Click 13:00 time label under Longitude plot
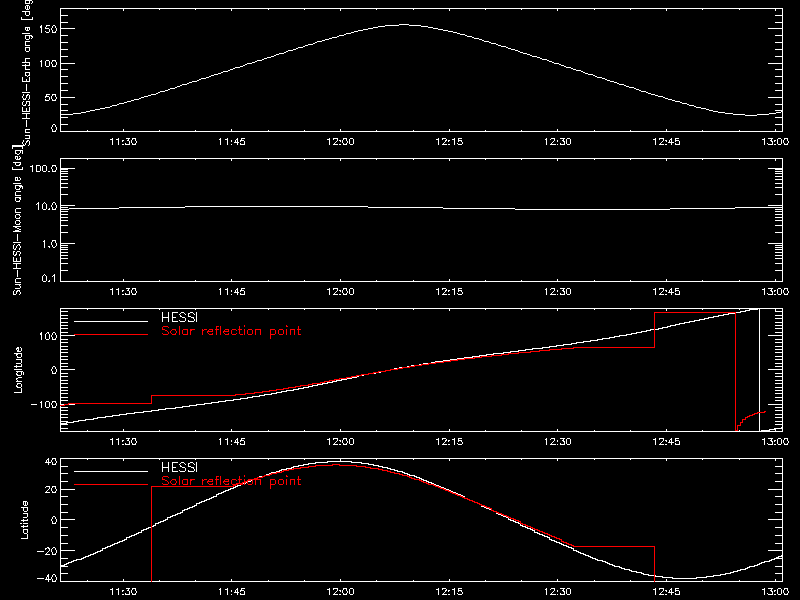800x600 pixels. pos(775,442)
